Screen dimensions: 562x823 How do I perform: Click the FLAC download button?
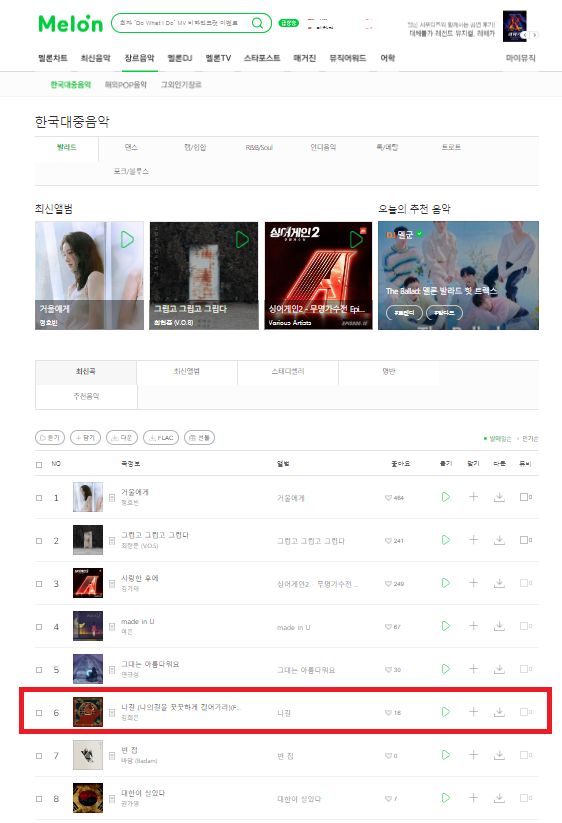click(161, 437)
